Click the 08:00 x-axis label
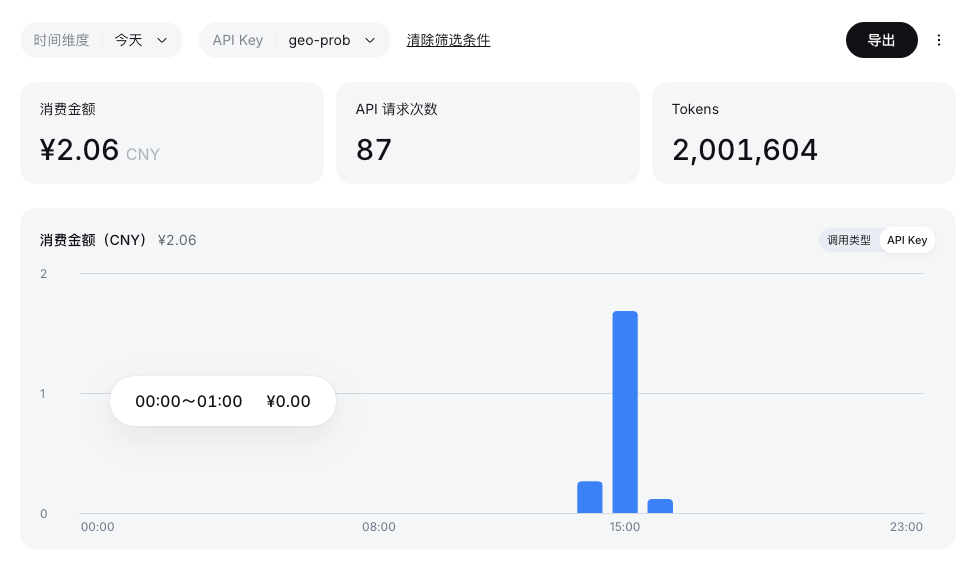Image resolution: width=976 pixels, height=565 pixels. pyautogui.click(x=378, y=526)
